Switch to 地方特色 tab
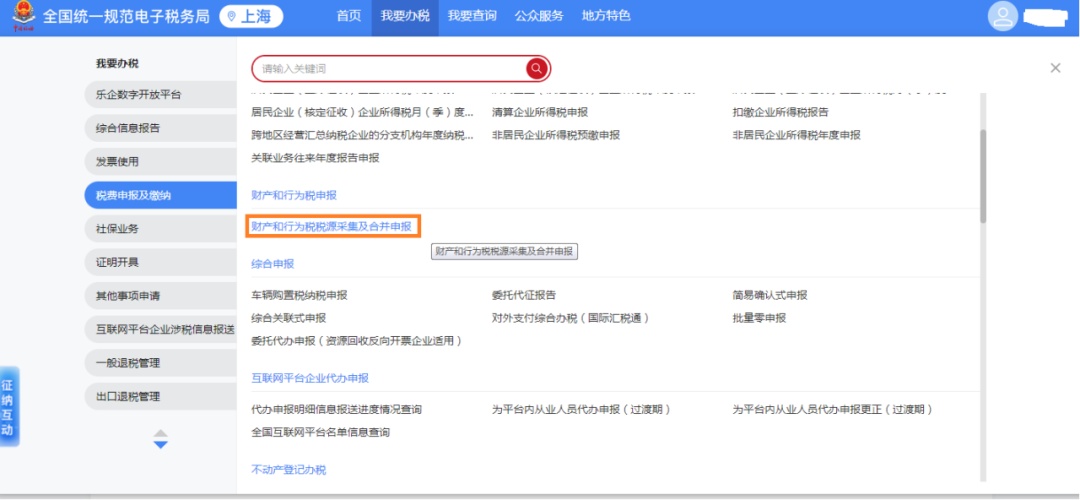Image resolution: width=1080 pixels, height=500 pixels. tap(606, 17)
